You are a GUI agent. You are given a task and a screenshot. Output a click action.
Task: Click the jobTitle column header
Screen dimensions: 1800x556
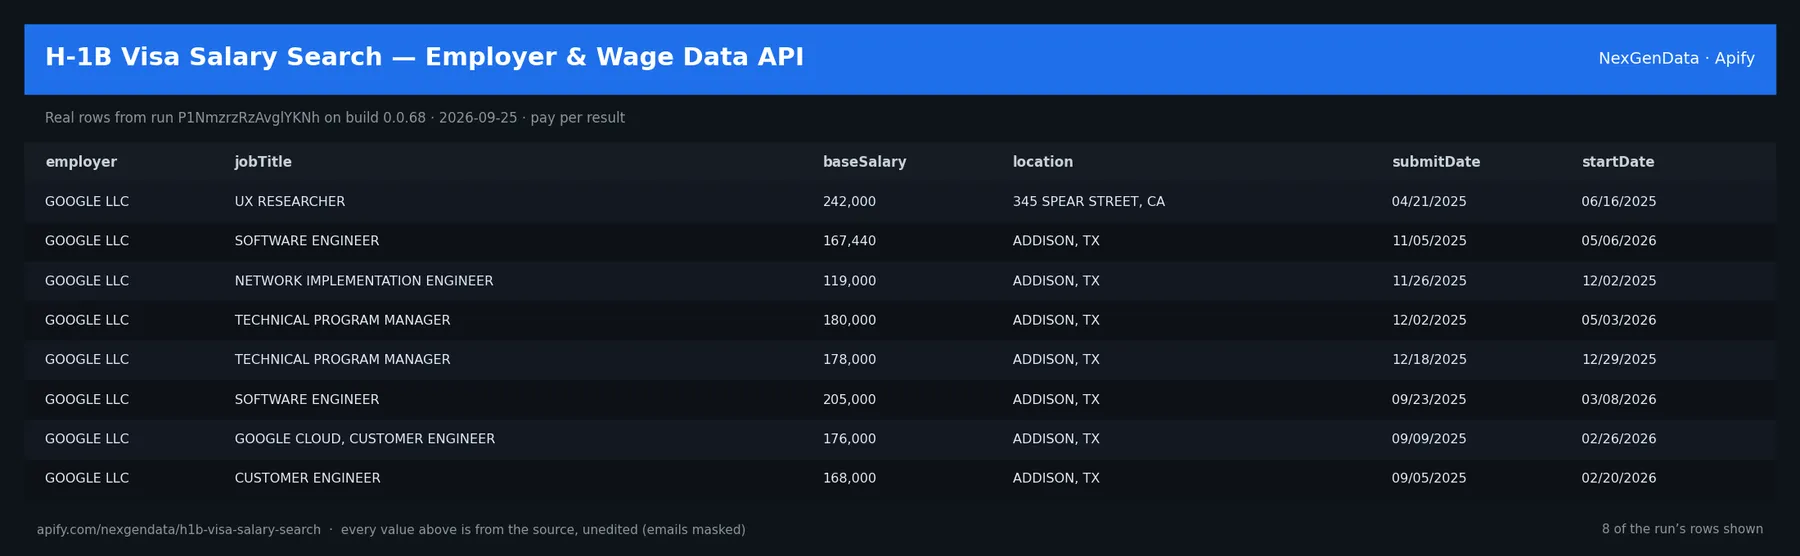(x=263, y=162)
